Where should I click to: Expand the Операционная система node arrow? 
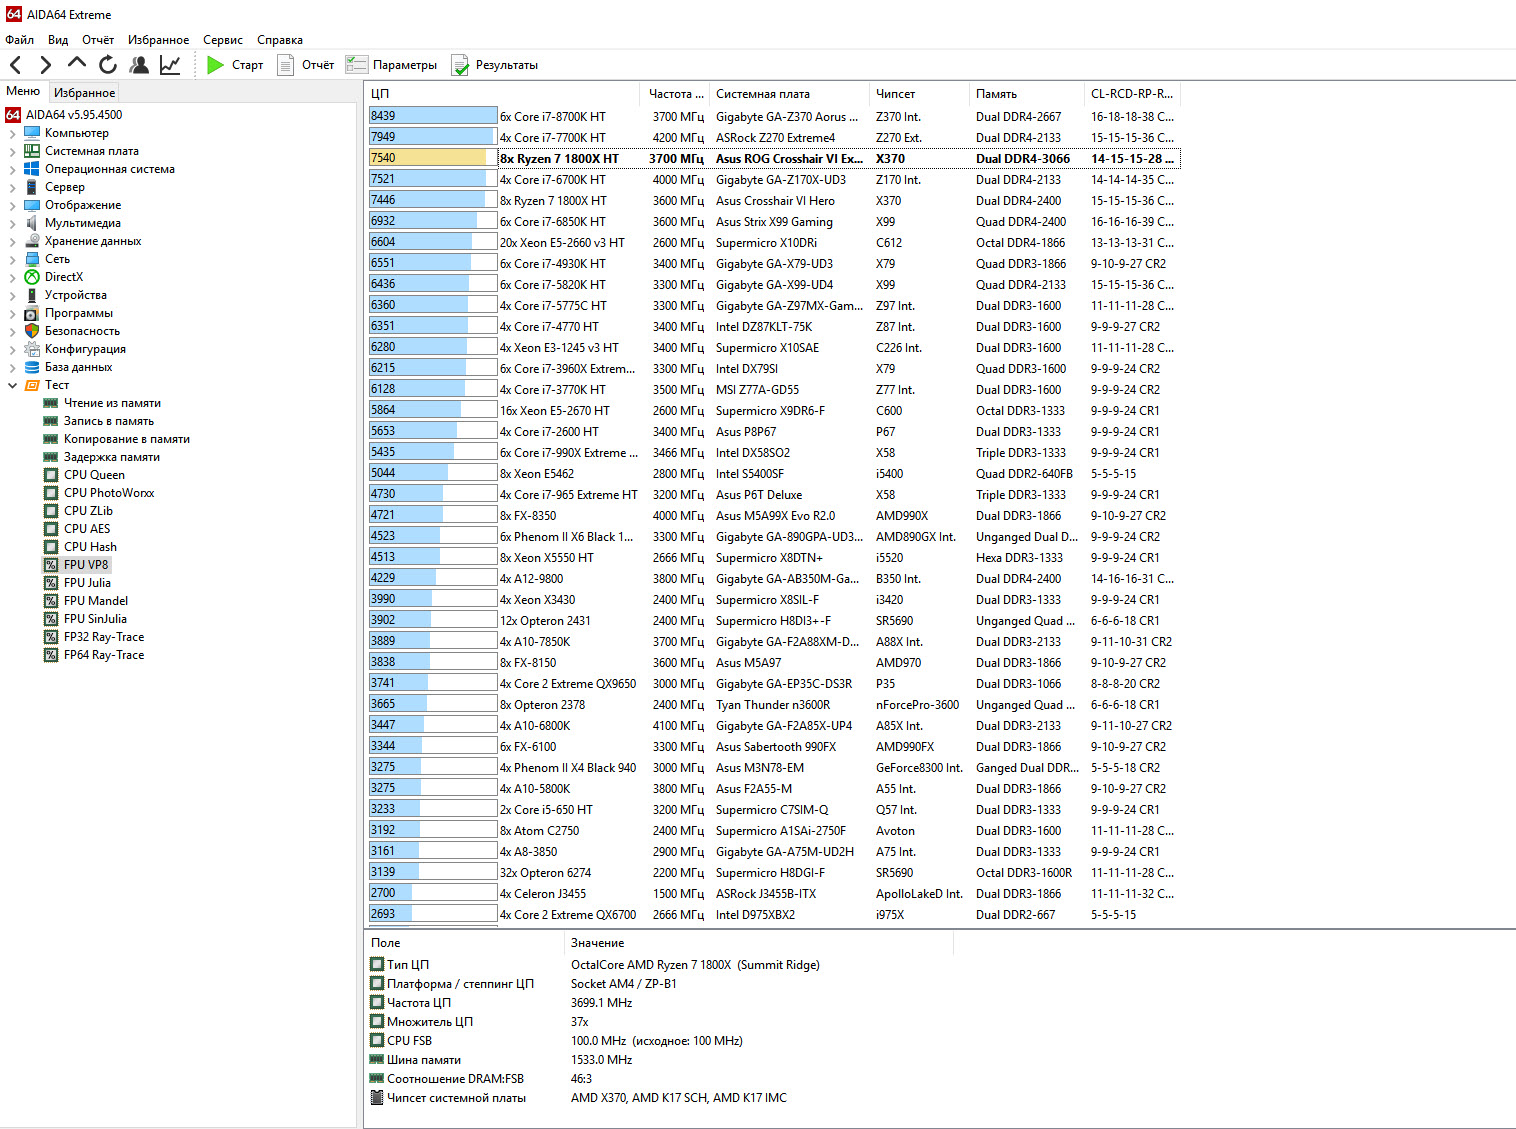[x=12, y=169]
